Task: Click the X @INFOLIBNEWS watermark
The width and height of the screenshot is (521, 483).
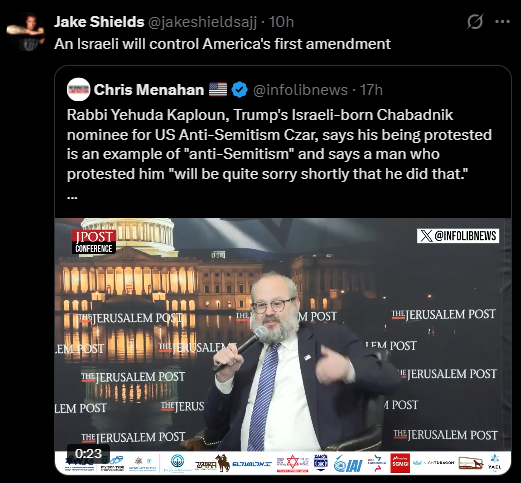Action: 458,236
